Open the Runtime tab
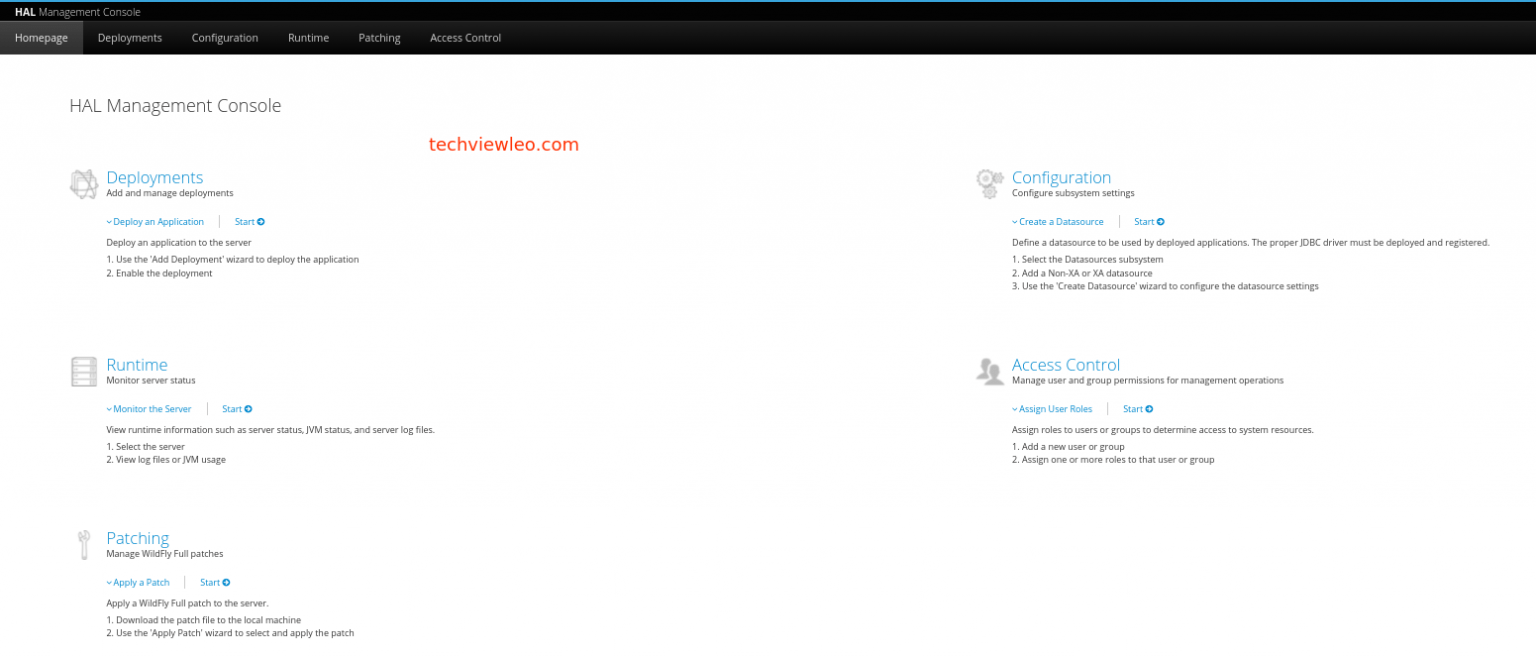This screenshot has width=1536, height=657. click(x=308, y=37)
